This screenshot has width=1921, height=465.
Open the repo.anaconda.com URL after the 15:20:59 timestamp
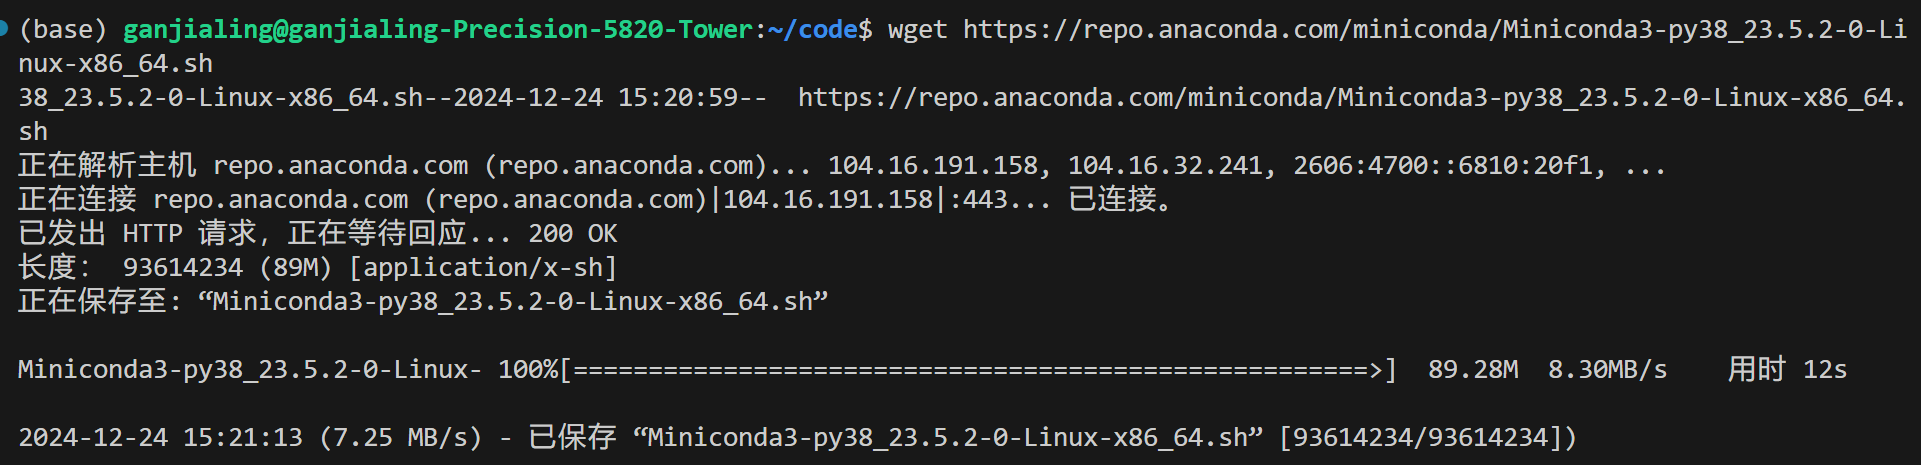coord(1352,98)
